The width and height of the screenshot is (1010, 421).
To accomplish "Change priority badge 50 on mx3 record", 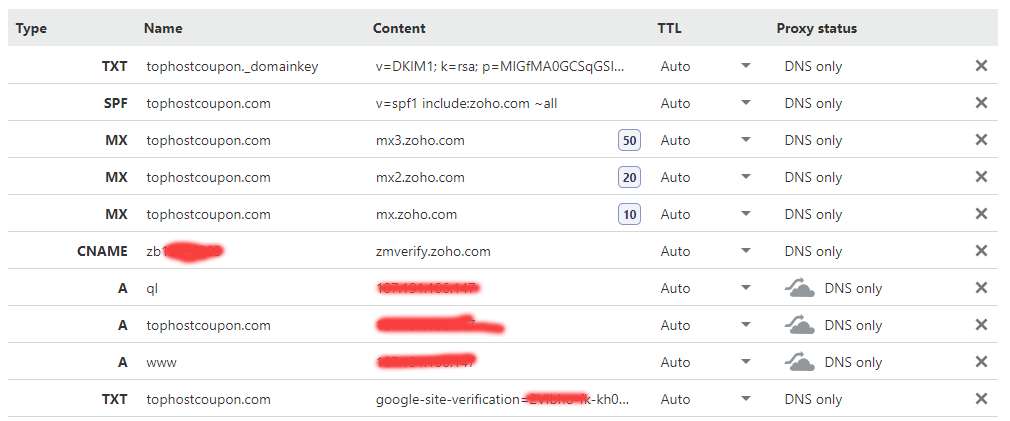I will click(x=629, y=140).
